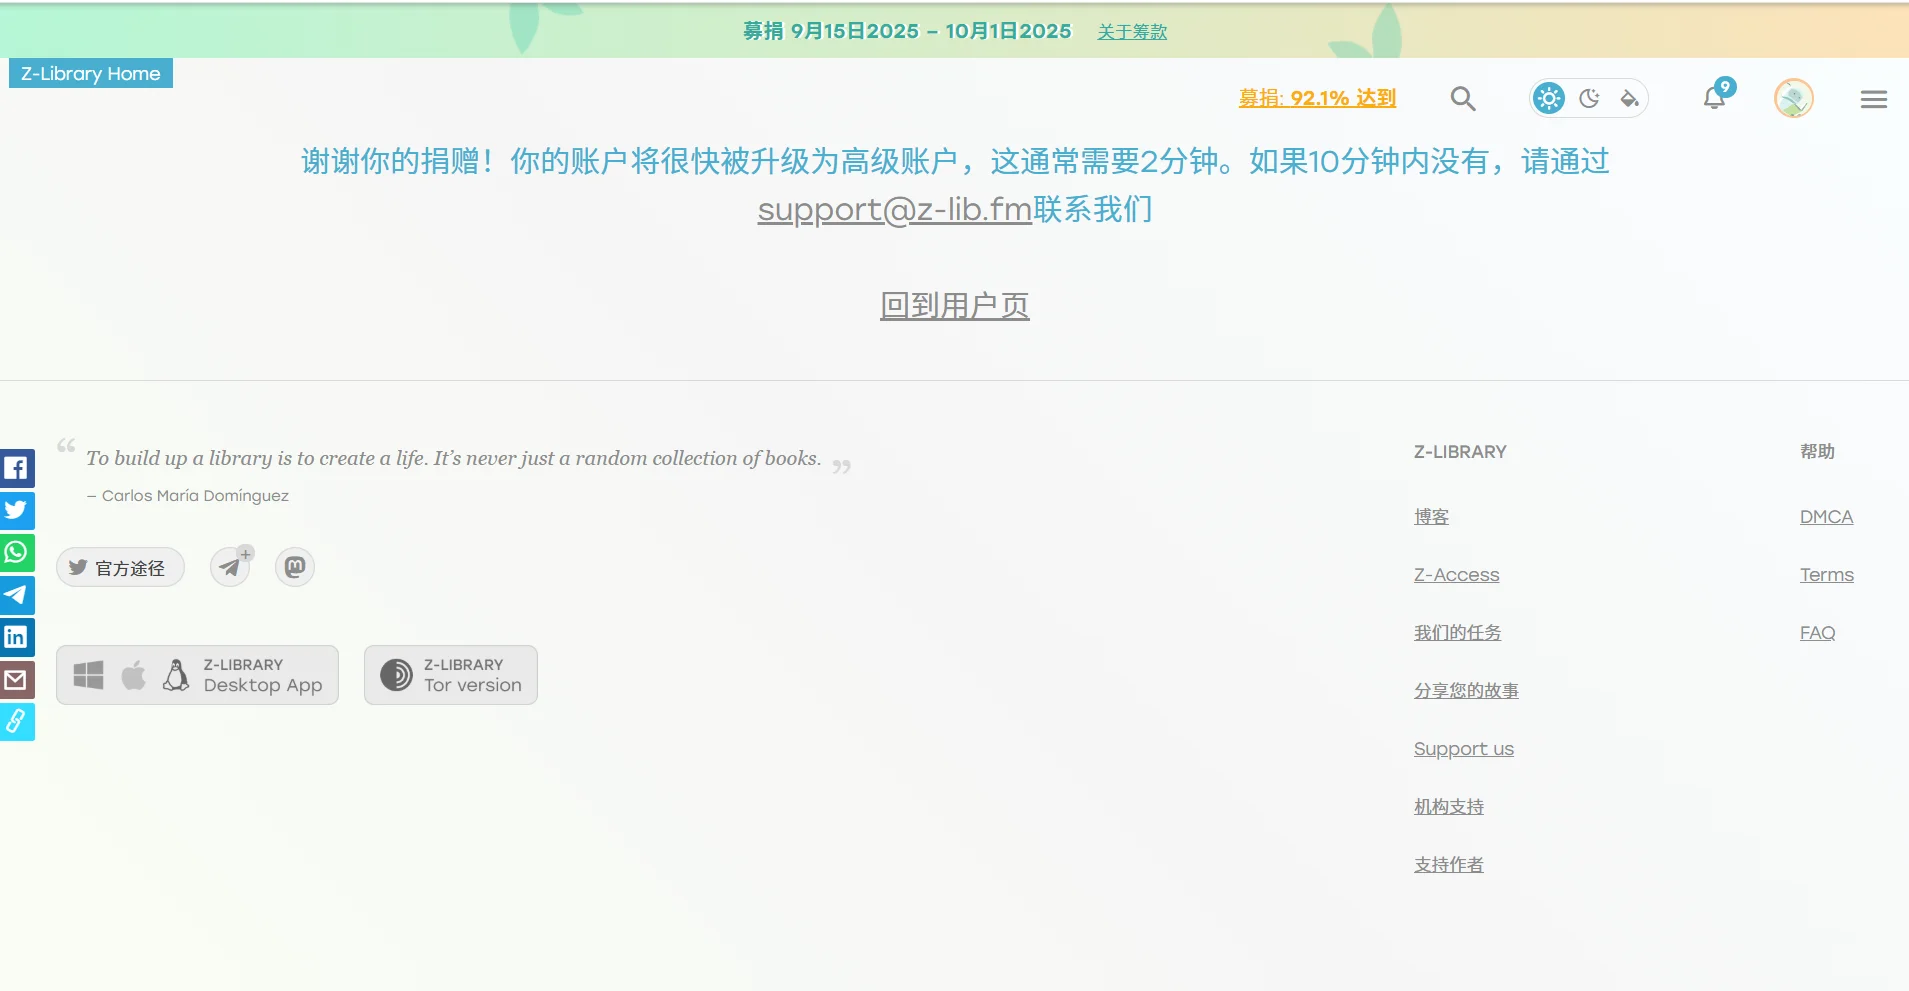1909x991 pixels.
Task: Open the Support us footer link
Action: point(1464,749)
